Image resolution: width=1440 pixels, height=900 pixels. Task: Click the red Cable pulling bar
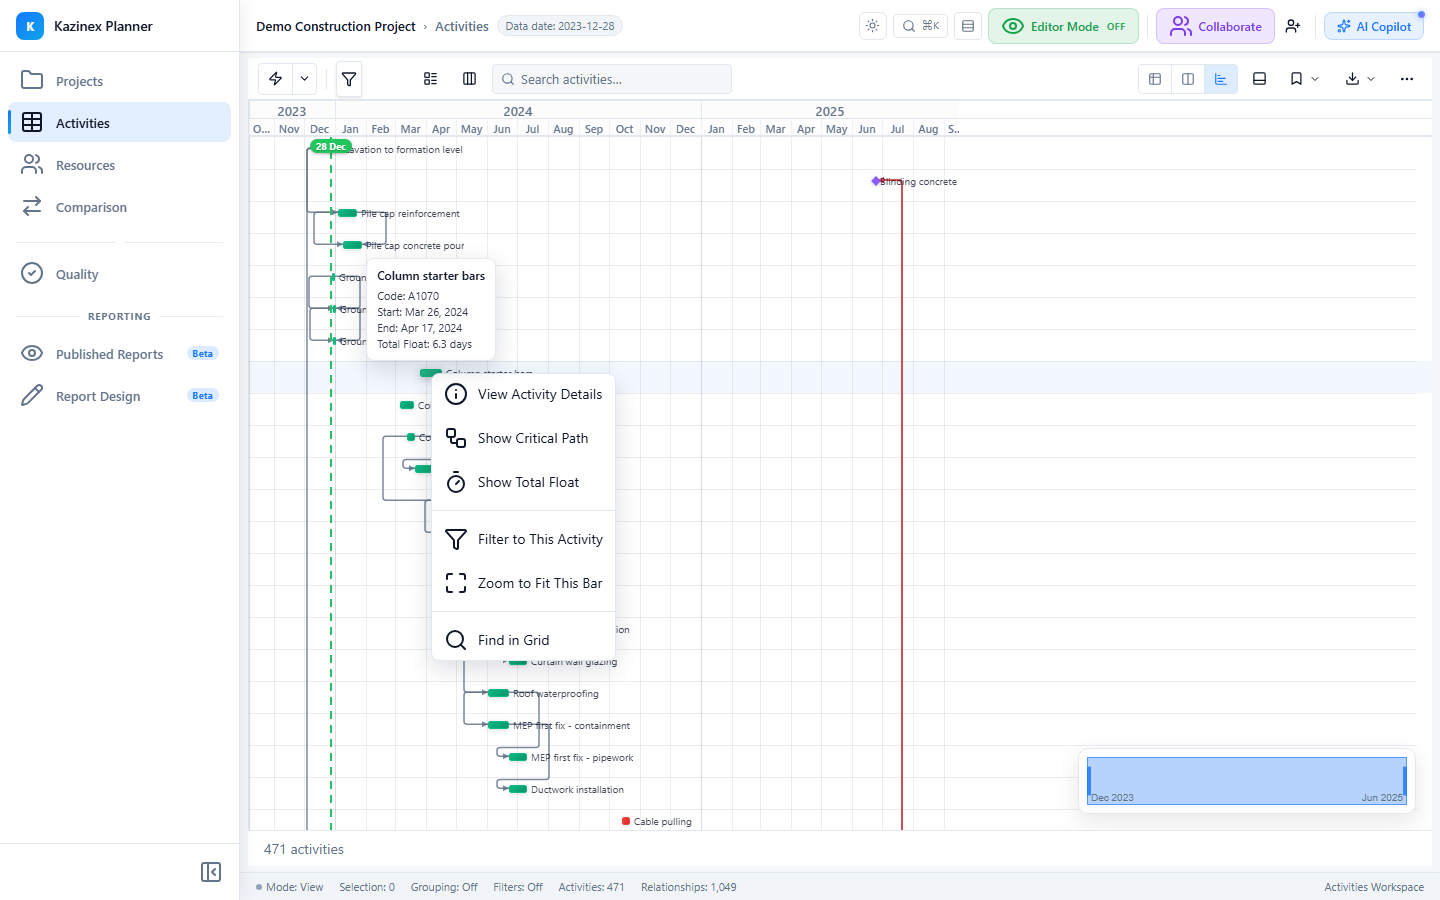click(x=626, y=821)
